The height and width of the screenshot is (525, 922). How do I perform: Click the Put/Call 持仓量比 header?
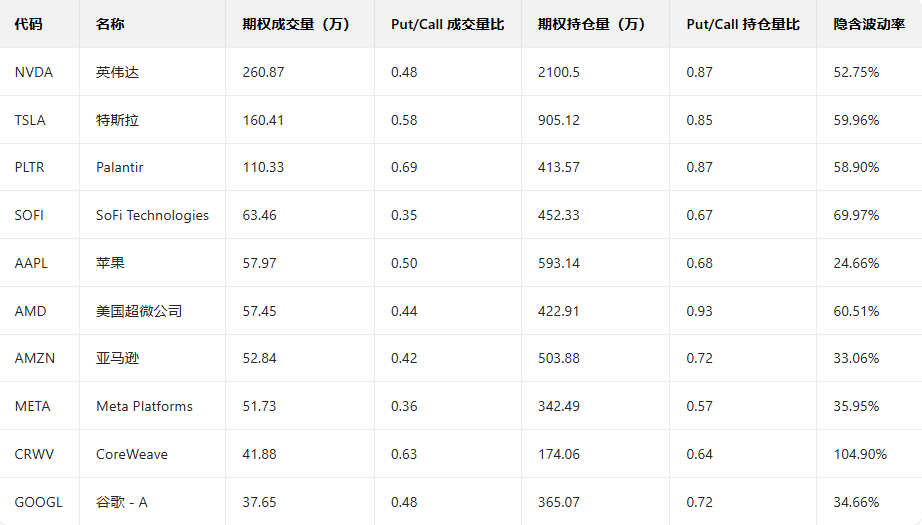743,24
